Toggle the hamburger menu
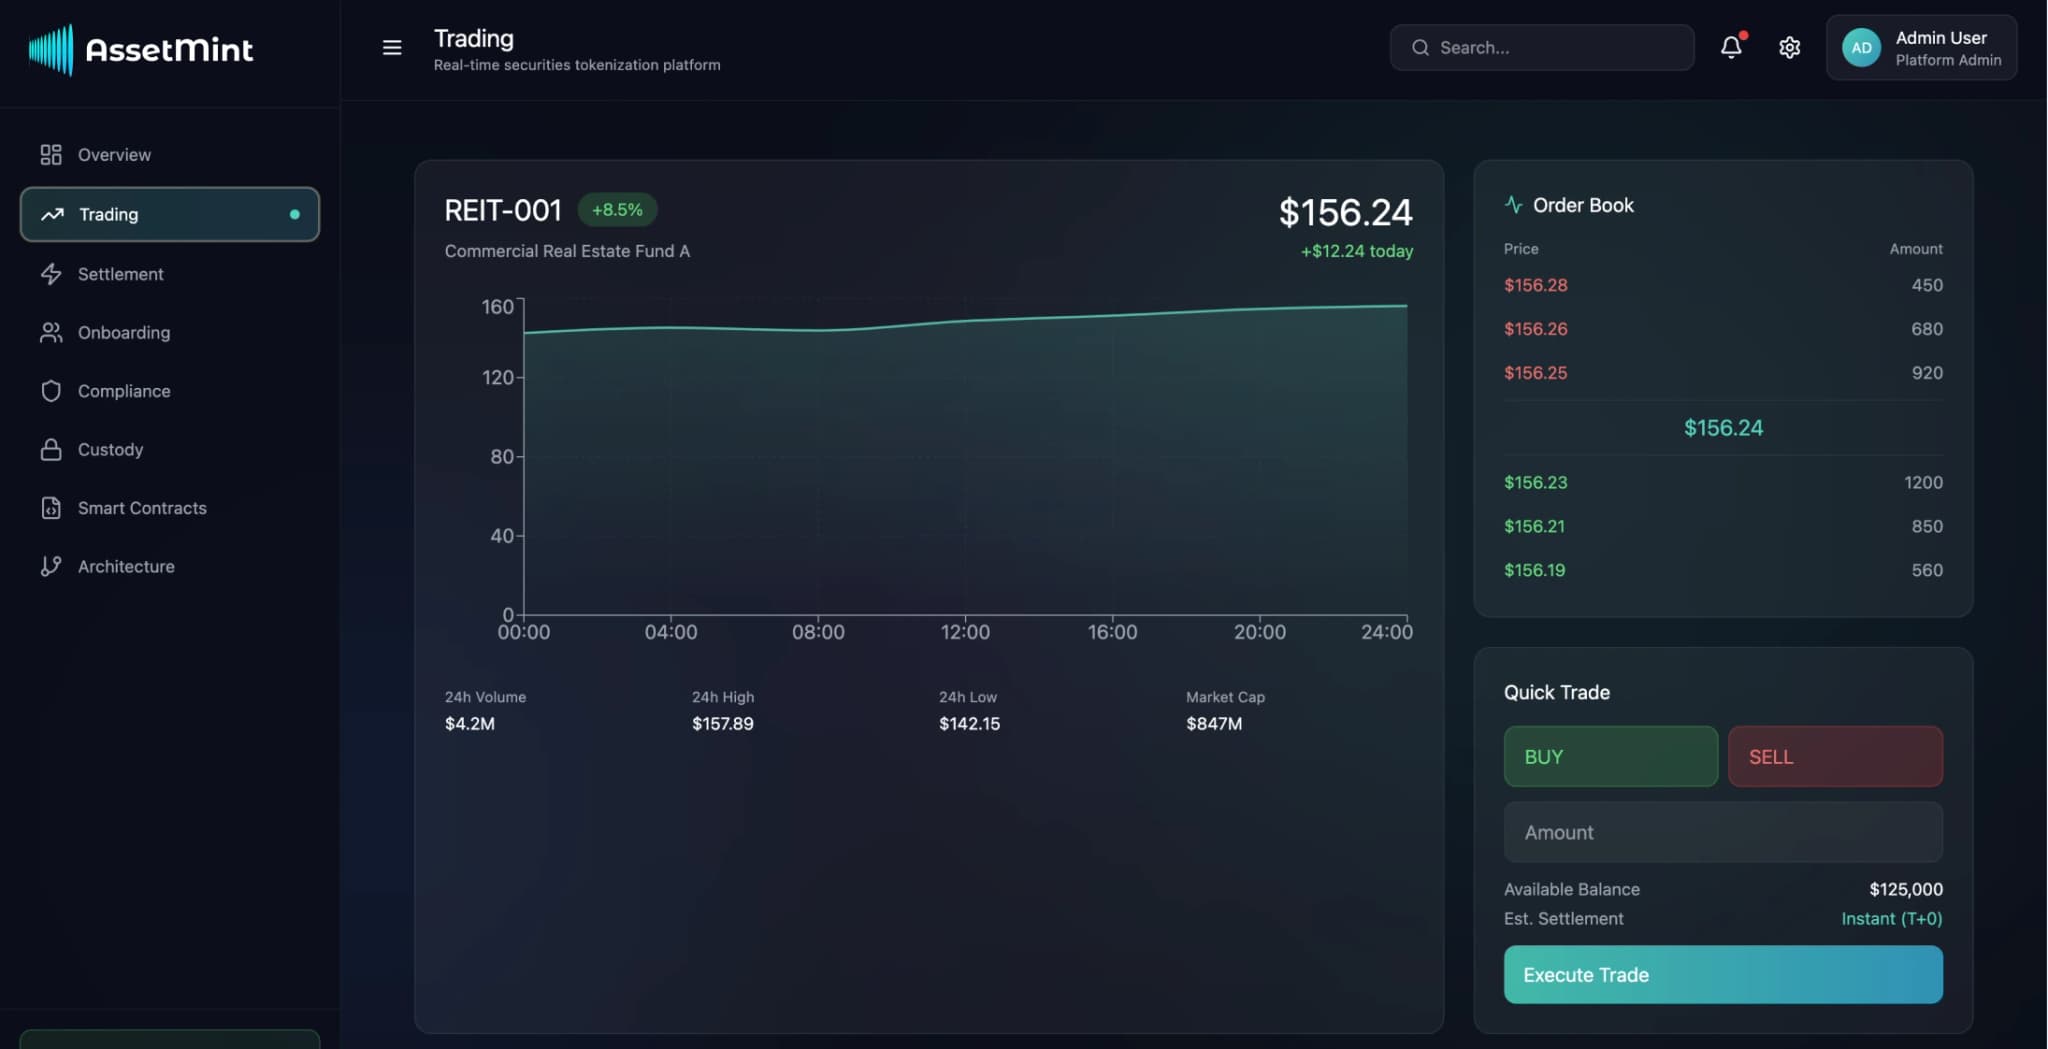The width and height of the screenshot is (2048, 1049). pyautogui.click(x=391, y=47)
